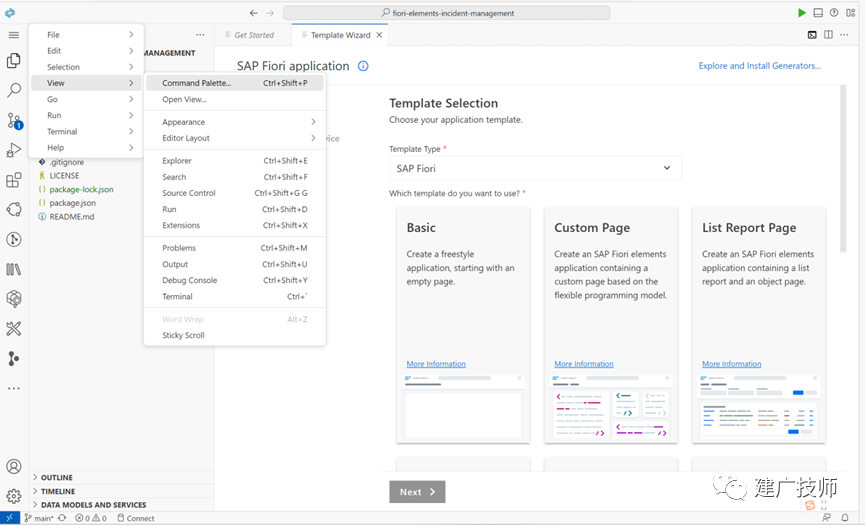Go back with the left arrow

(253, 13)
